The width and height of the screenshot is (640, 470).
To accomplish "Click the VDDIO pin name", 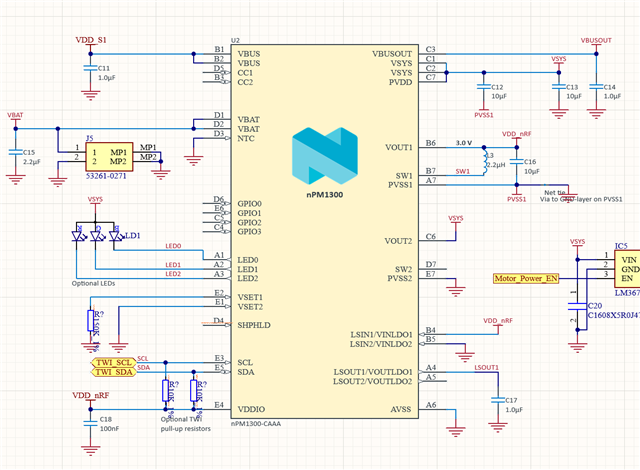I will click(x=251, y=409).
